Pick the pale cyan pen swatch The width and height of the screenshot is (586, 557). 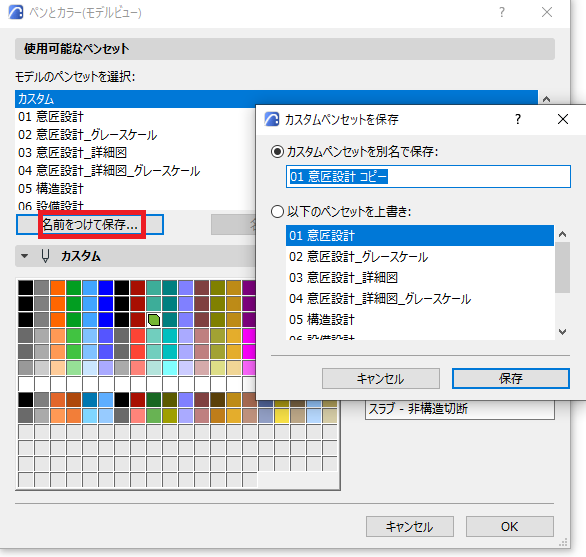90,368
